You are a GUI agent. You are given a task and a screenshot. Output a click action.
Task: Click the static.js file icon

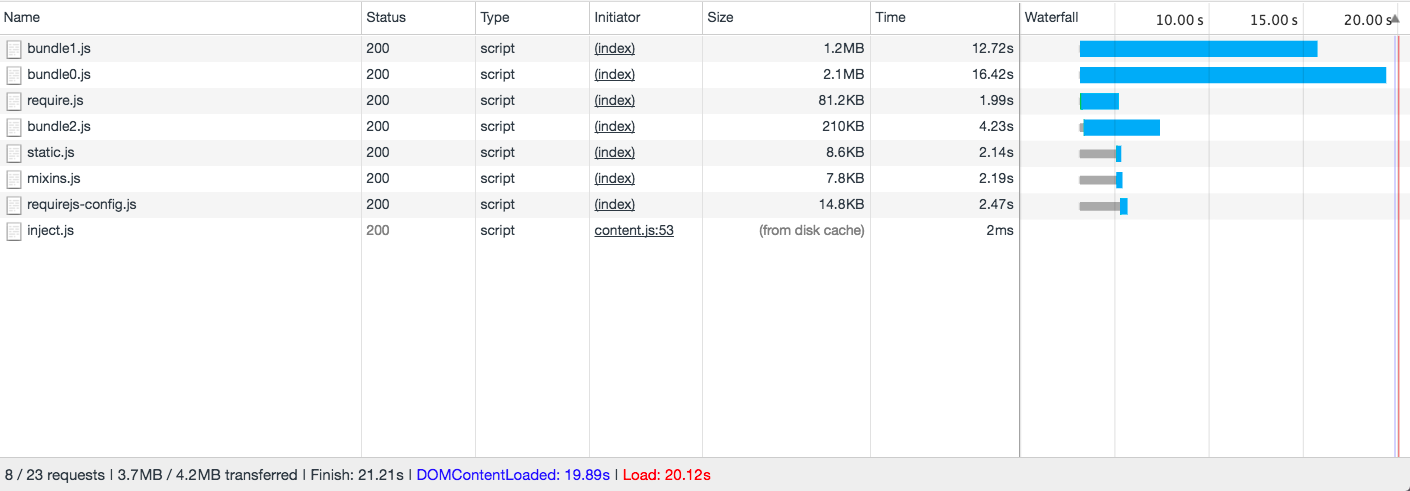click(14, 153)
